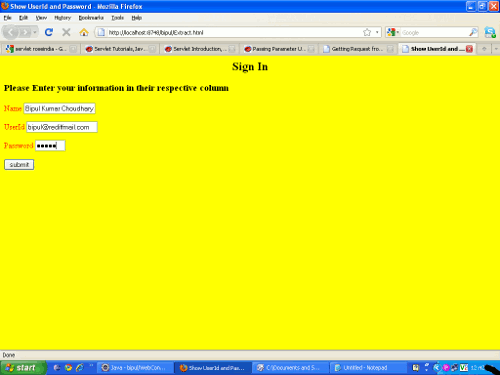The width and height of the screenshot is (500, 375).
Task: Open search engine dropdown beside Google icon
Action: [x=393, y=32]
